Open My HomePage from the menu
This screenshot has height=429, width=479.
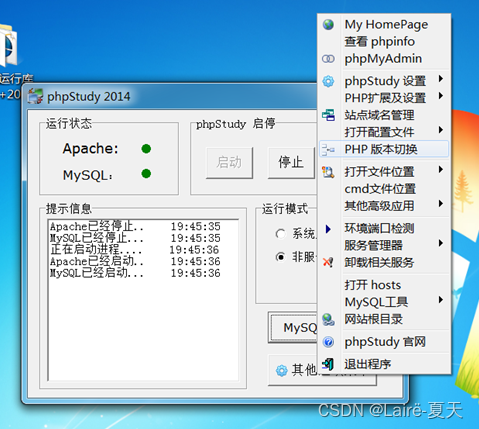click(384, 24)
